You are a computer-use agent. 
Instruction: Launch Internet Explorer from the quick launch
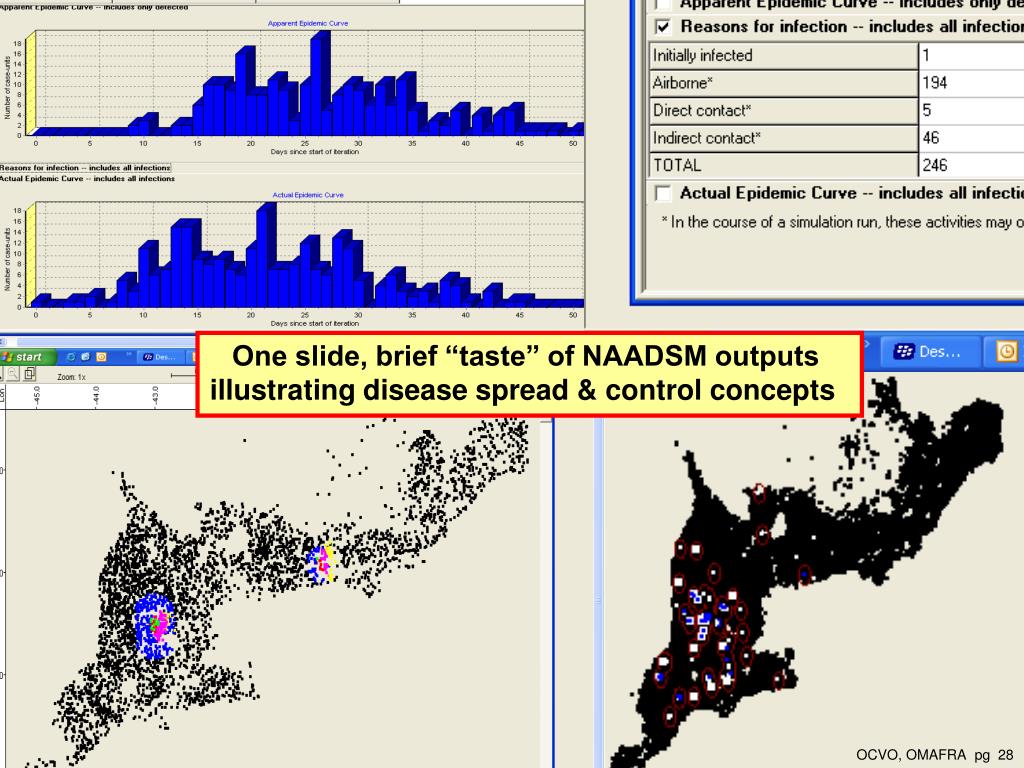coord(71,357)
